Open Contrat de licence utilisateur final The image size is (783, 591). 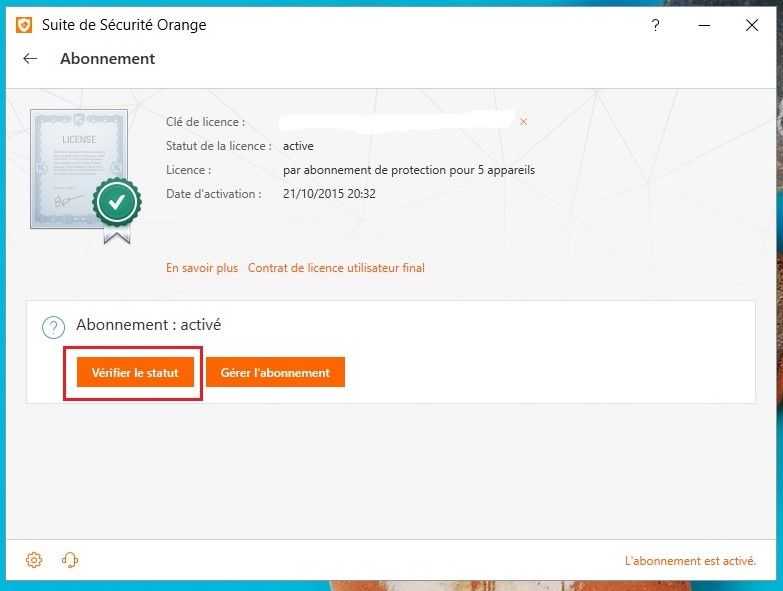point(336,268)
